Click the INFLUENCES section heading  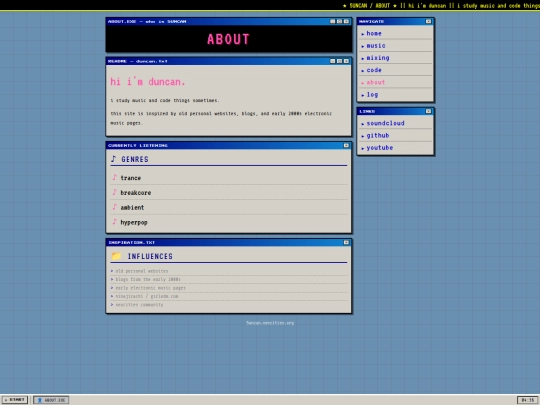tap(150, 256)
